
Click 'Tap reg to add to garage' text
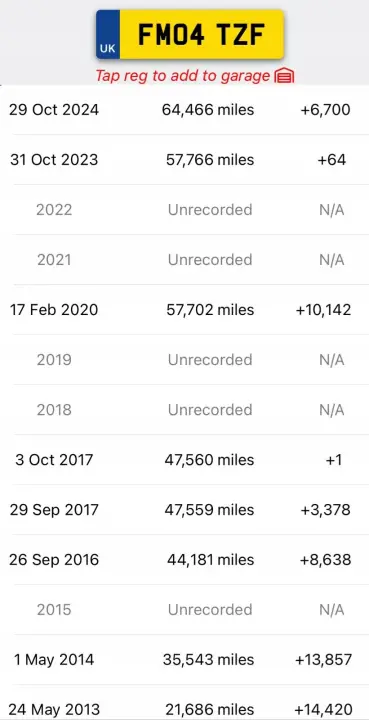[183, 76]
